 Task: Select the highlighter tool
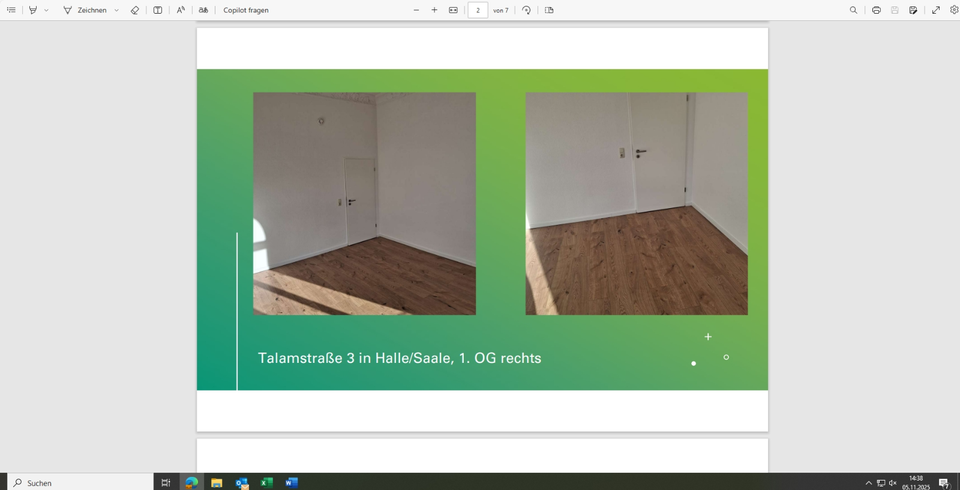33,10
